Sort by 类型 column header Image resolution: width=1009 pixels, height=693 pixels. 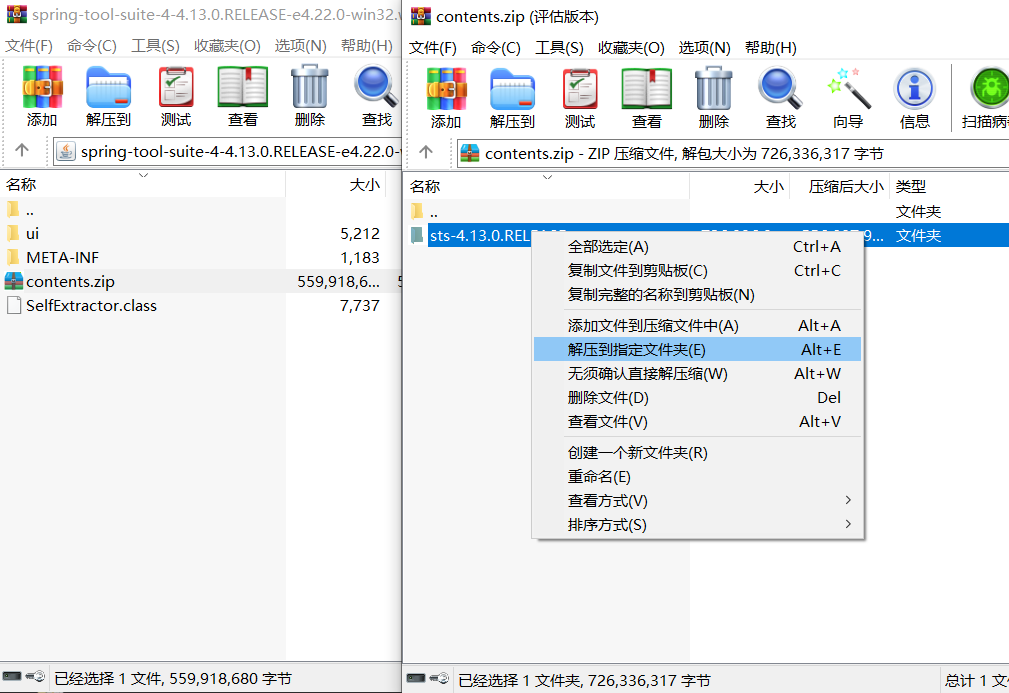[x=949, y=187]
